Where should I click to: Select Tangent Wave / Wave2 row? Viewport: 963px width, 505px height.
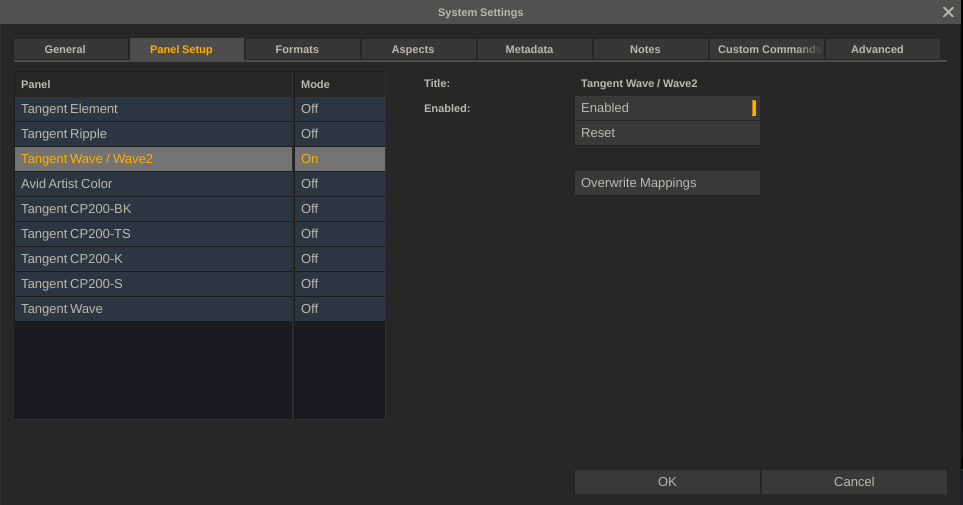154,159
